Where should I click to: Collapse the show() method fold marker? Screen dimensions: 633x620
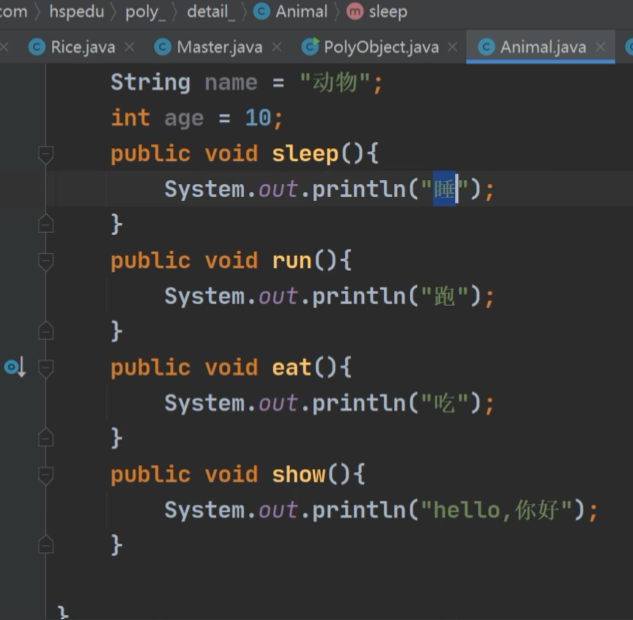coord(46,475)
